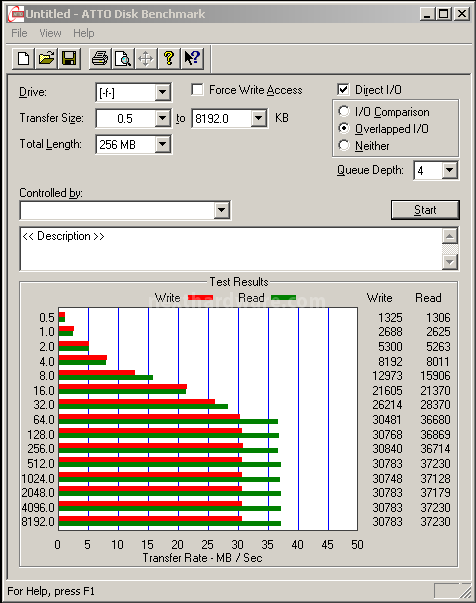The image size is (476, 603).
Task: Click the write value 12973
Action: (387, 376)
